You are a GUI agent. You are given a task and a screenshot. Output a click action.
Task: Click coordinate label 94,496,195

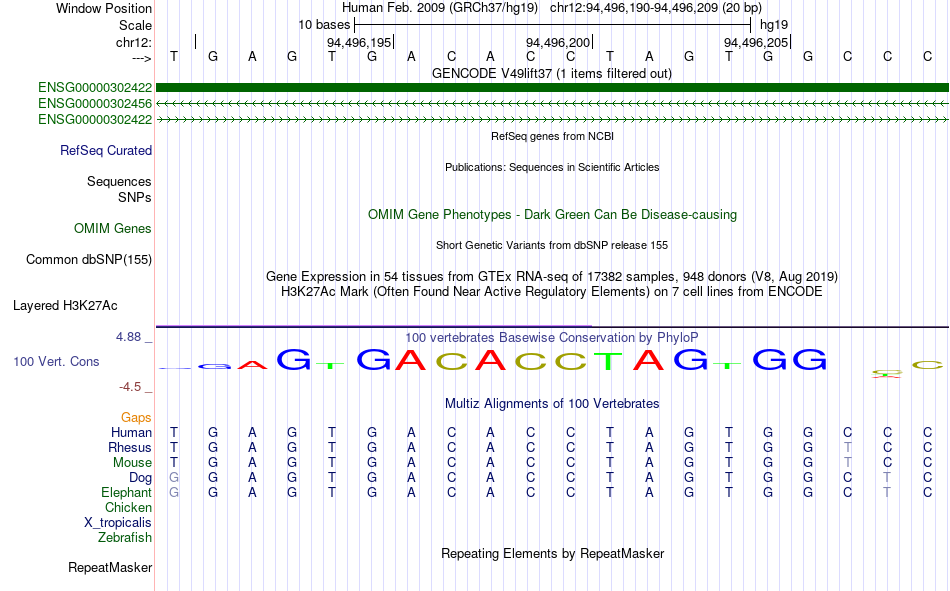(x=359, y=42)
